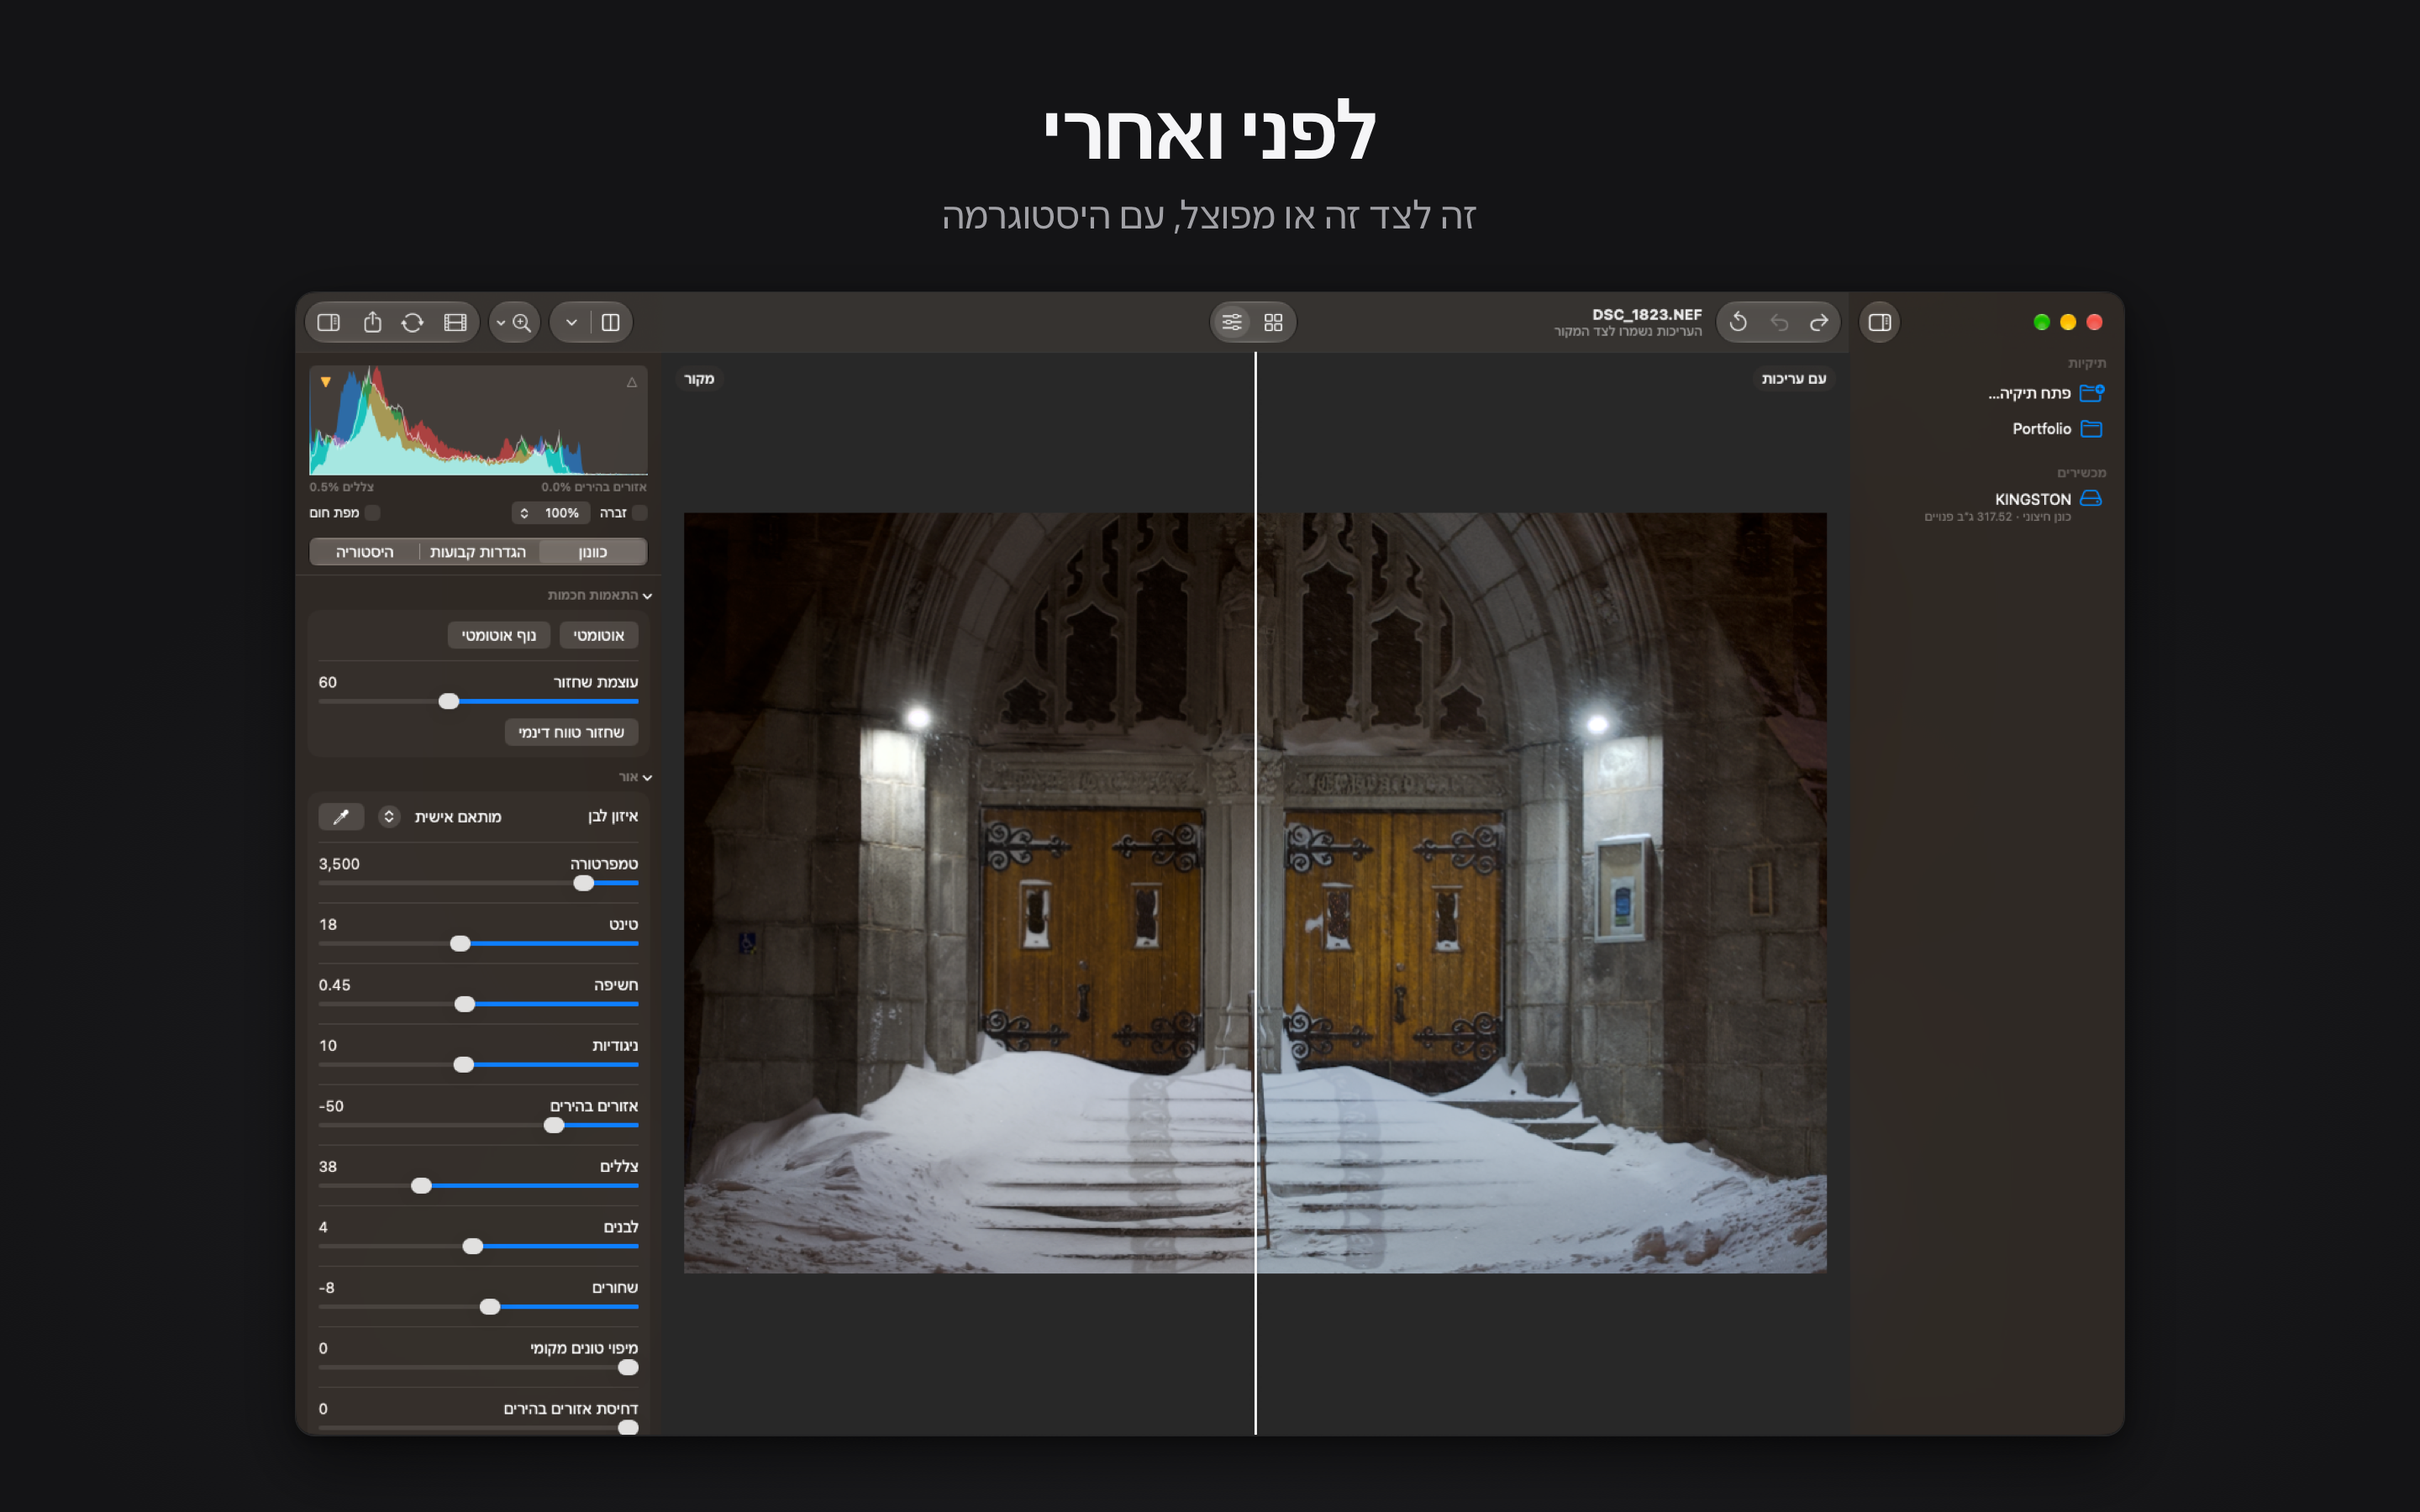Click the אוטומטי button

[x=599, y=635]
